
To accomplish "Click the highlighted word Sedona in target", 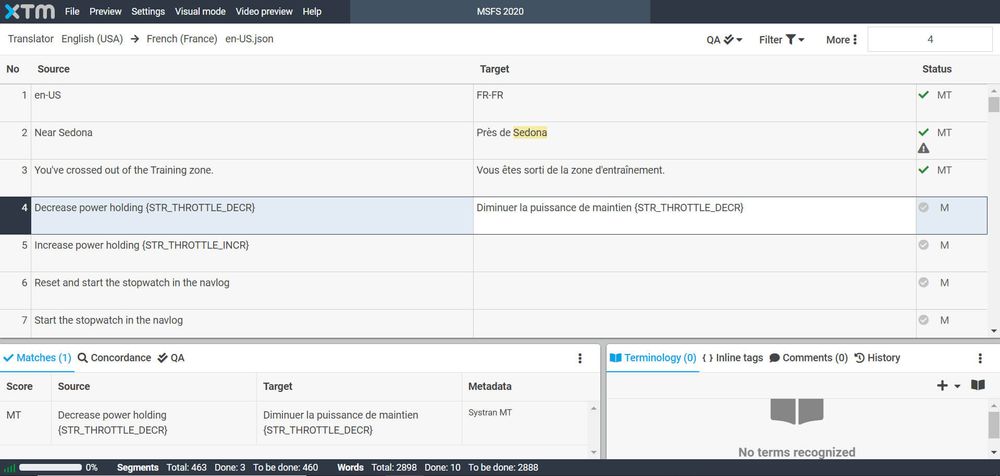I will point(530,133).
